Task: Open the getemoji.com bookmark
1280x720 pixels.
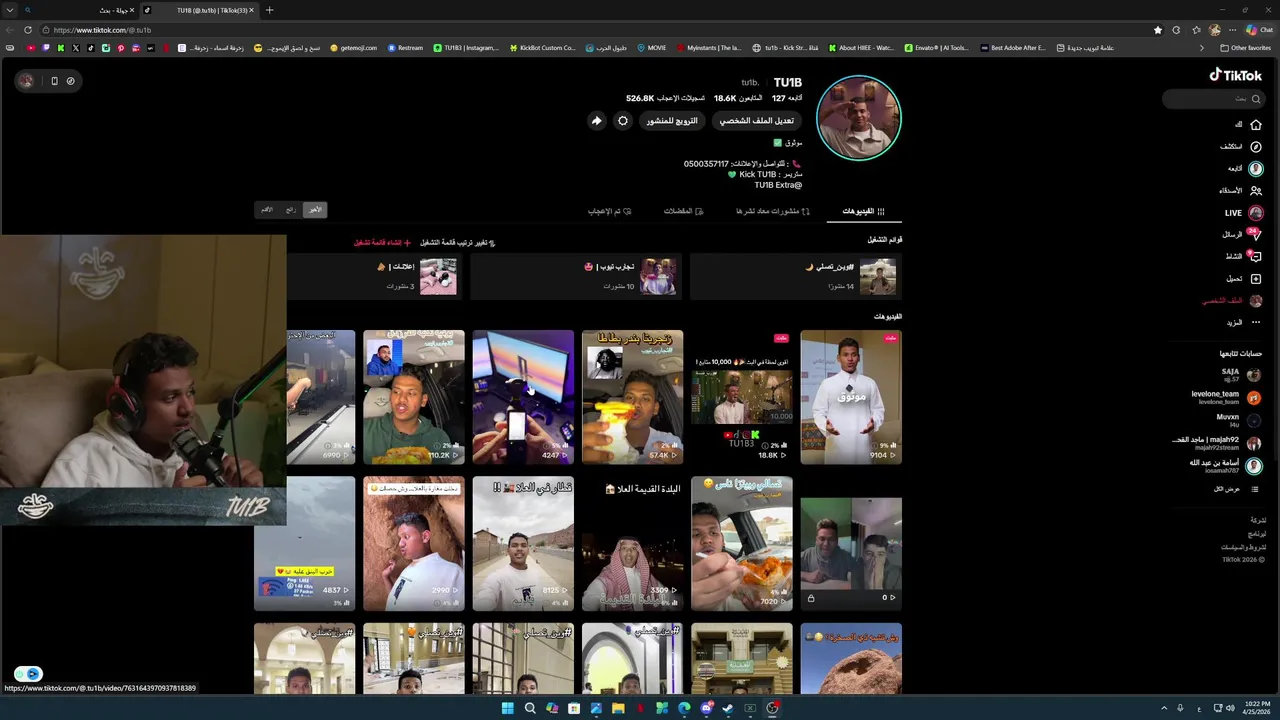Action: click(354, 48)
